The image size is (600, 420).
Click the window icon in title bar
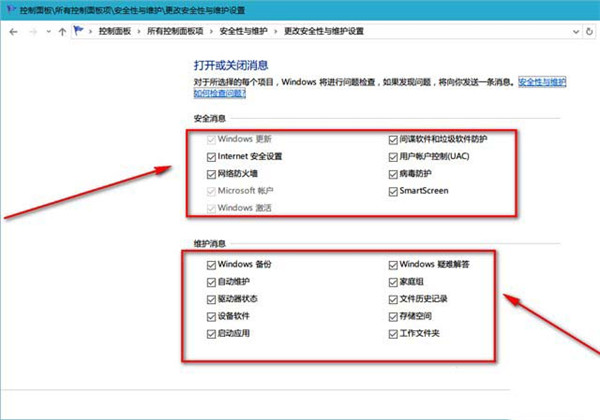coord(9,9)
